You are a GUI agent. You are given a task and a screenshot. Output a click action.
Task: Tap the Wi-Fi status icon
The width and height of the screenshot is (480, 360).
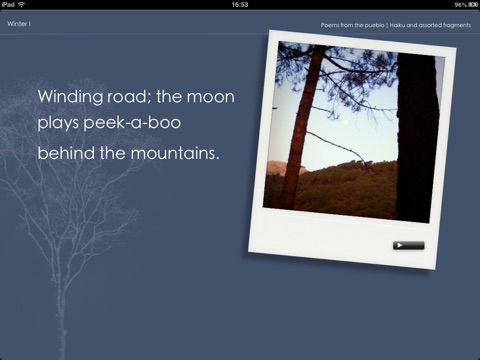point(22,4)
